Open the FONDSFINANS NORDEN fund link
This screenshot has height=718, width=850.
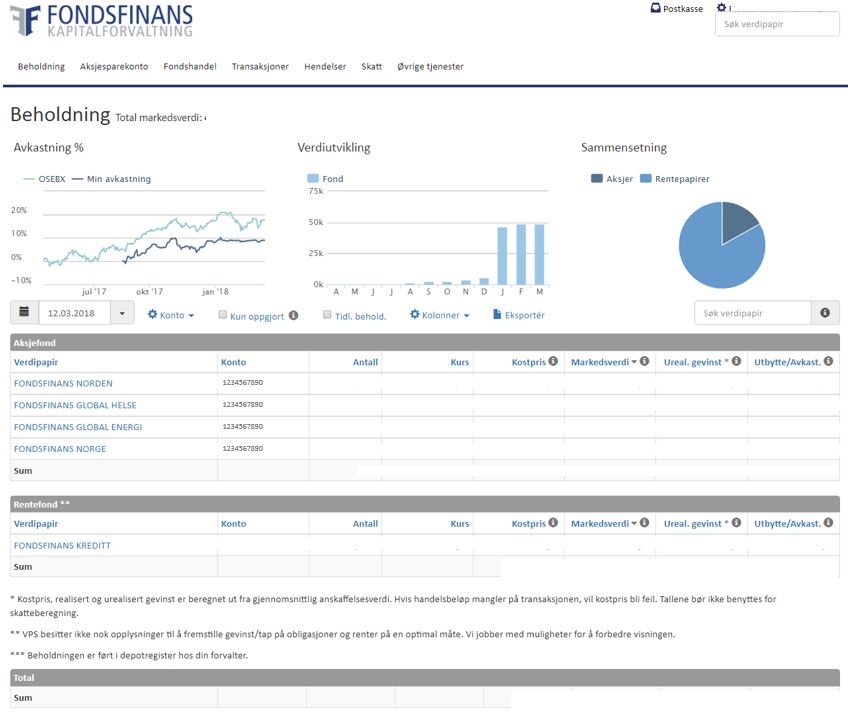(x=63, y=383)
